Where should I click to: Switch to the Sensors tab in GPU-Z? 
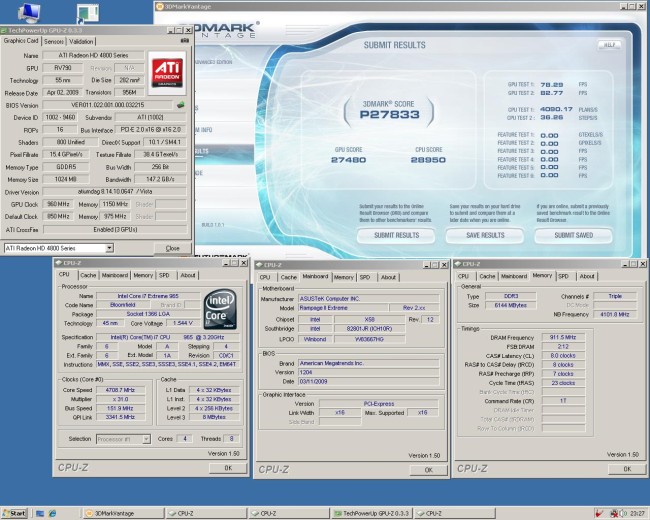coord(54,41)
